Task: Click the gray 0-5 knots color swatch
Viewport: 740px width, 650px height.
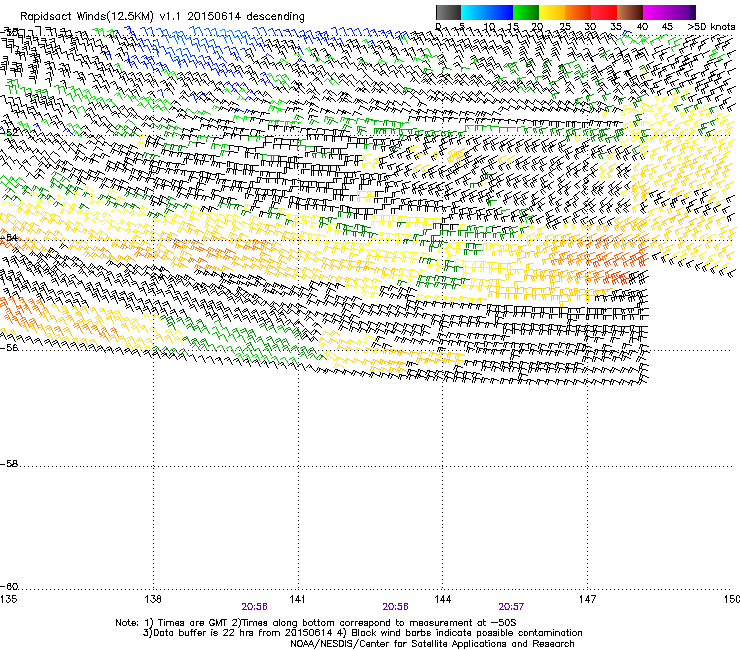Action: click(x=448, y=12)
